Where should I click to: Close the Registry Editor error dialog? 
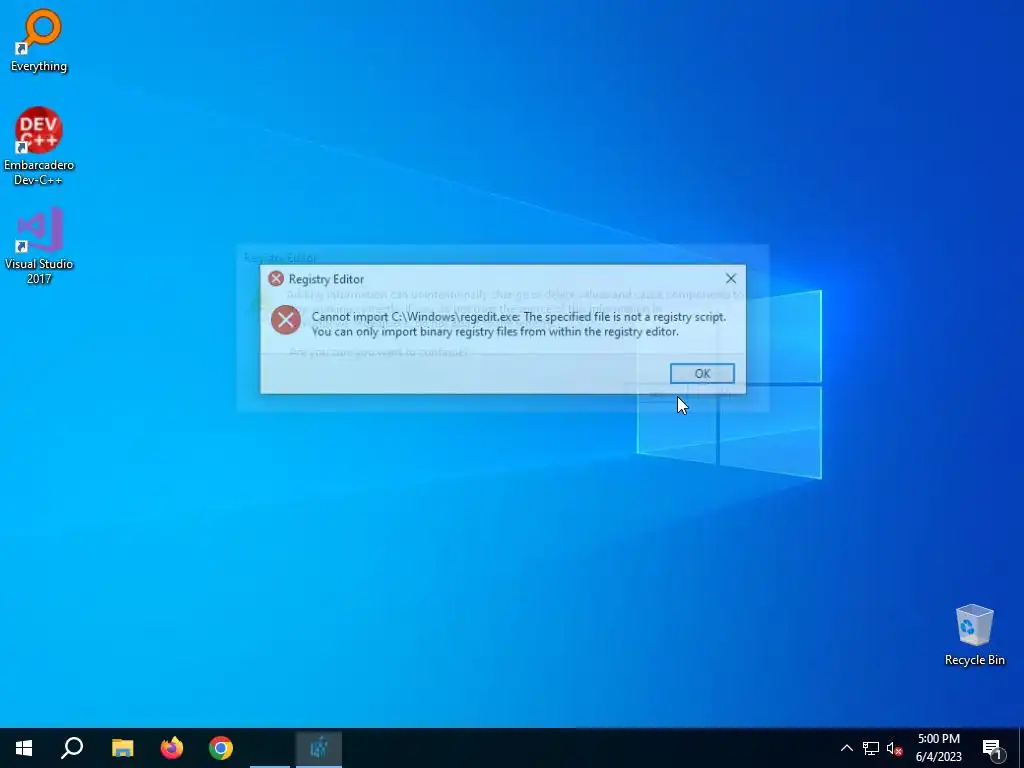pyautogui.click(x=731, y=279)
